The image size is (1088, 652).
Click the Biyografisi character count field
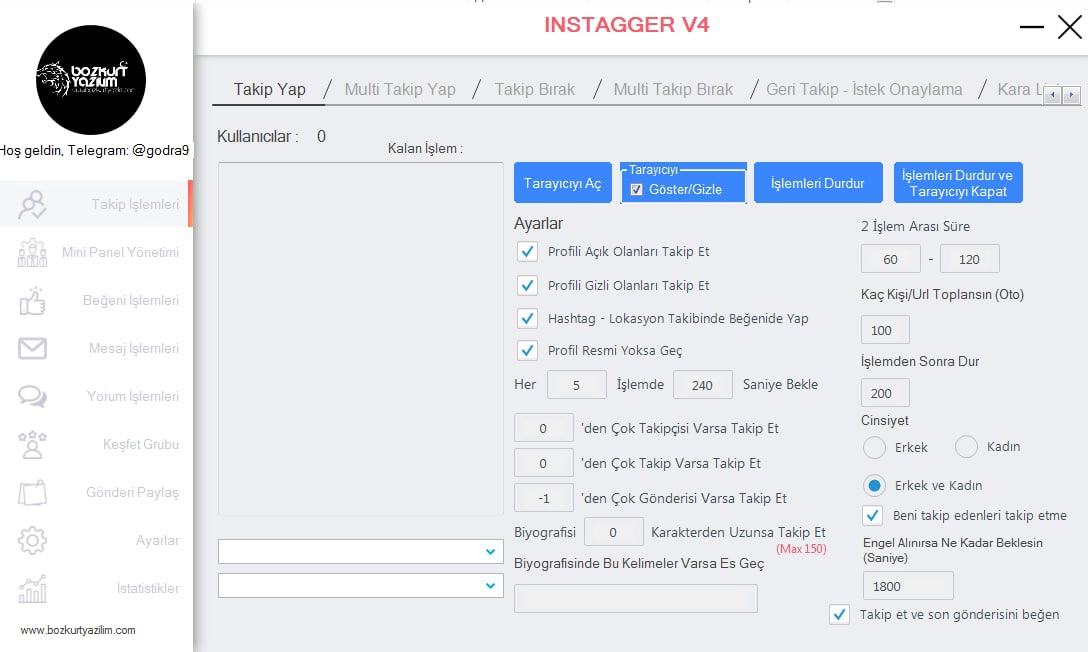click(613, 532)
